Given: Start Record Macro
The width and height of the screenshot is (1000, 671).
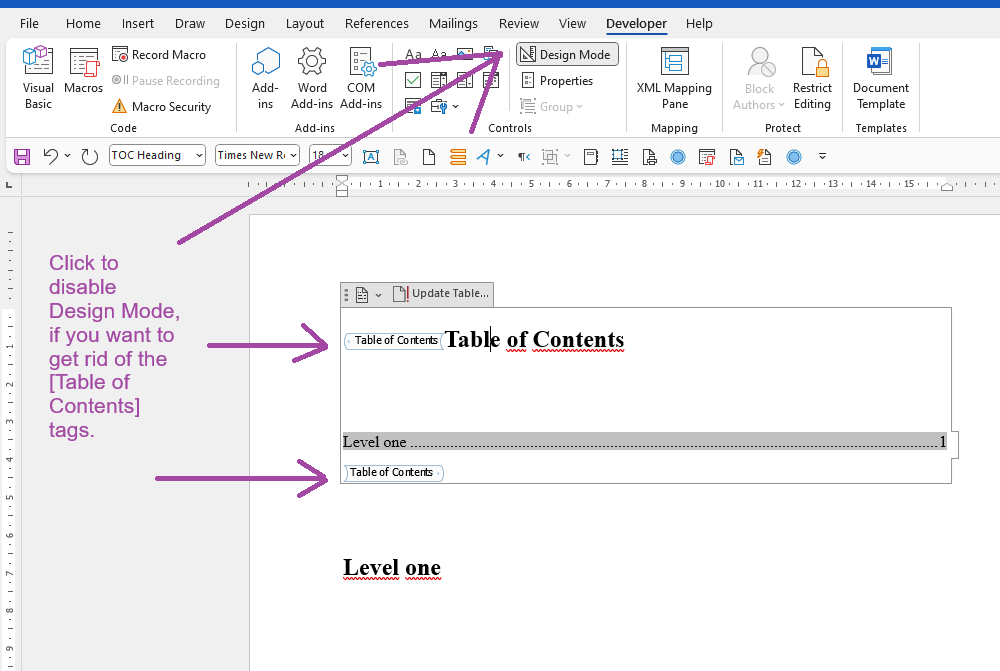Looking at the screenshot, I should pyautogui.click(x=159, y=55).
